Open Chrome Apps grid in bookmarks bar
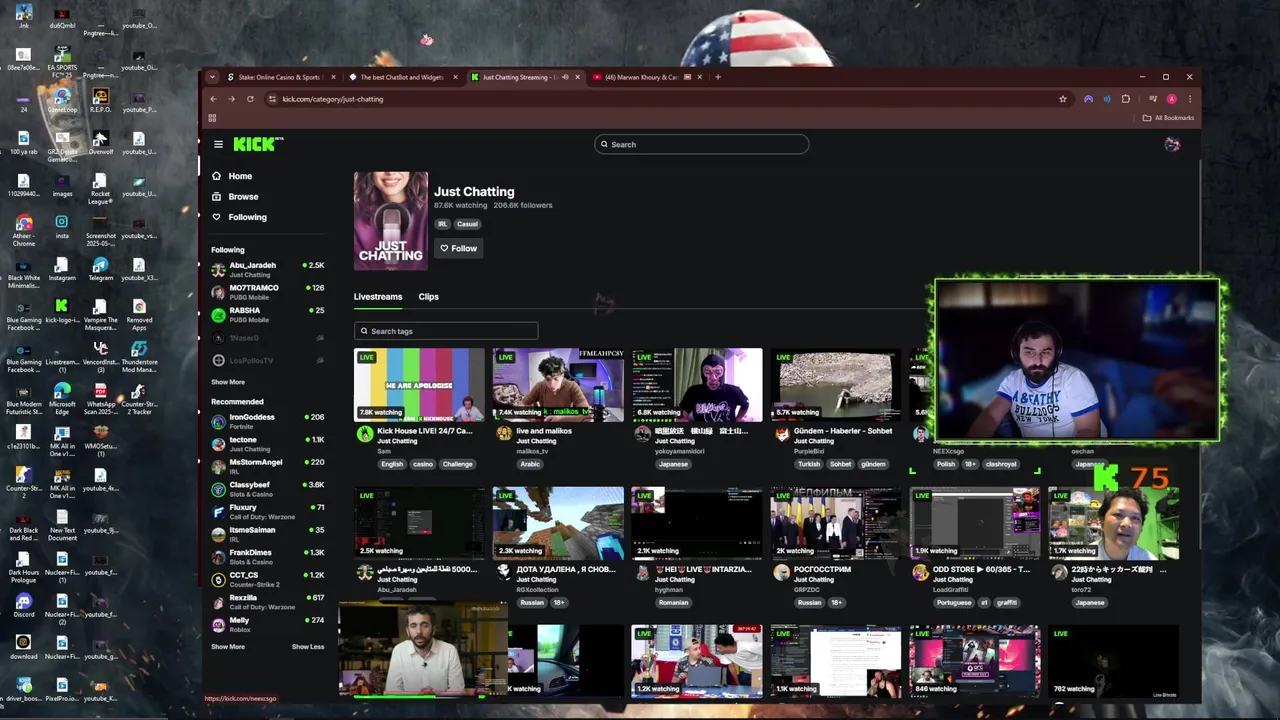This screenshot has width=1280, height=720. tap(212, 118)
